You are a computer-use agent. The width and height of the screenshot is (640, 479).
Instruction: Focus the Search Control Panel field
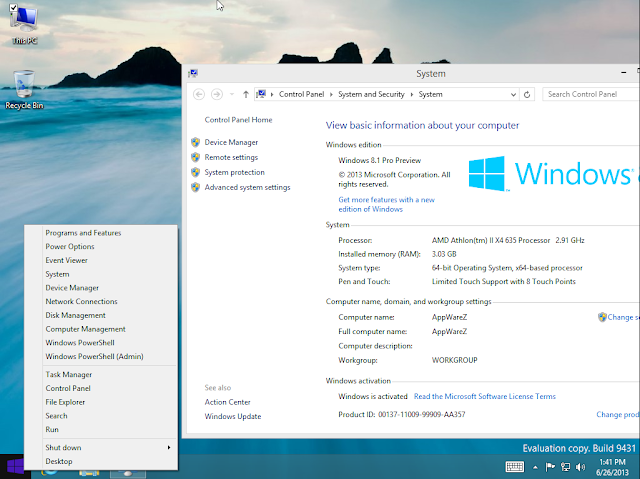point(591,94)
